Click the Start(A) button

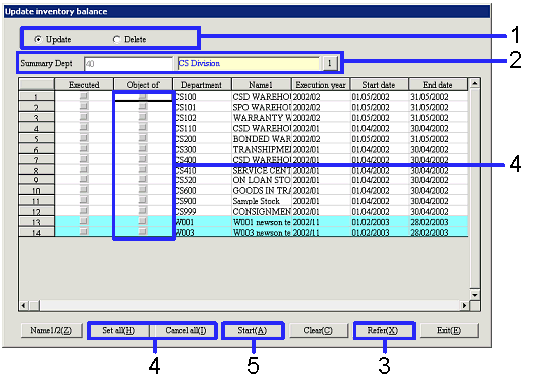(253, 330)
